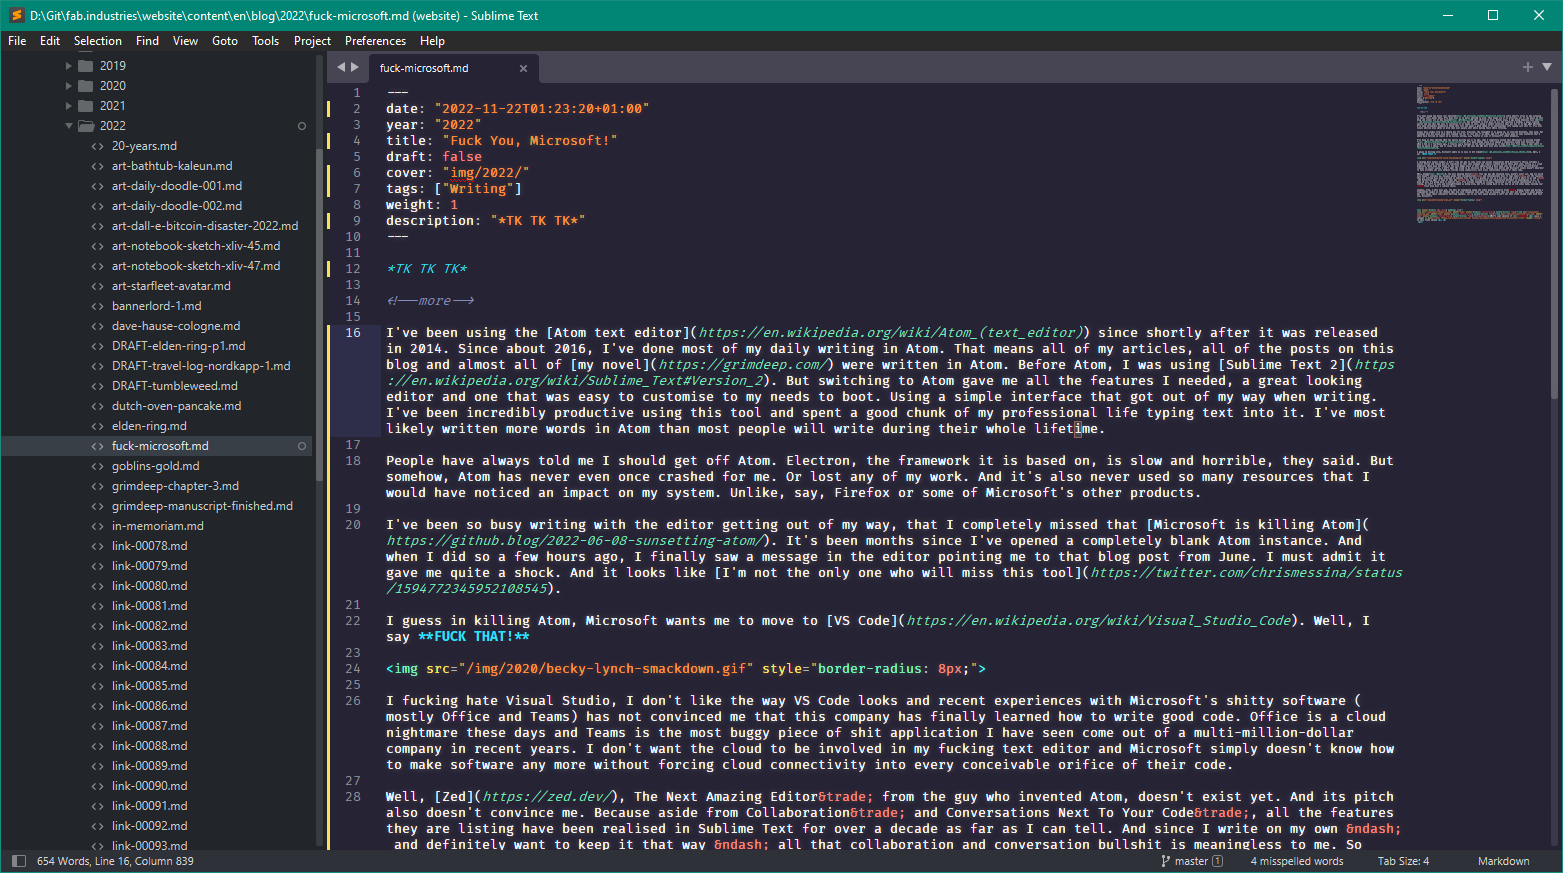Image resolution: width=1563 pixels, height=873 pixels.
Task: Click the sidebar vertical scrollbar
Action: pos(319,314)
